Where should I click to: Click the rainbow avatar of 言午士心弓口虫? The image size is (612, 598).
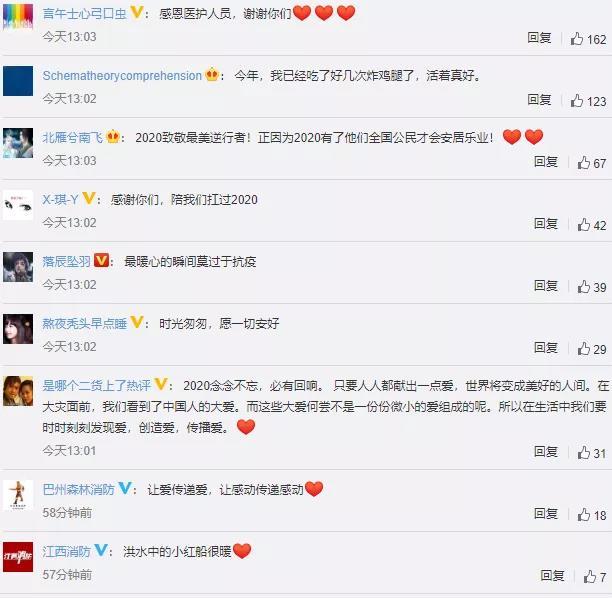pyautogui.click(x=18, y=16)
